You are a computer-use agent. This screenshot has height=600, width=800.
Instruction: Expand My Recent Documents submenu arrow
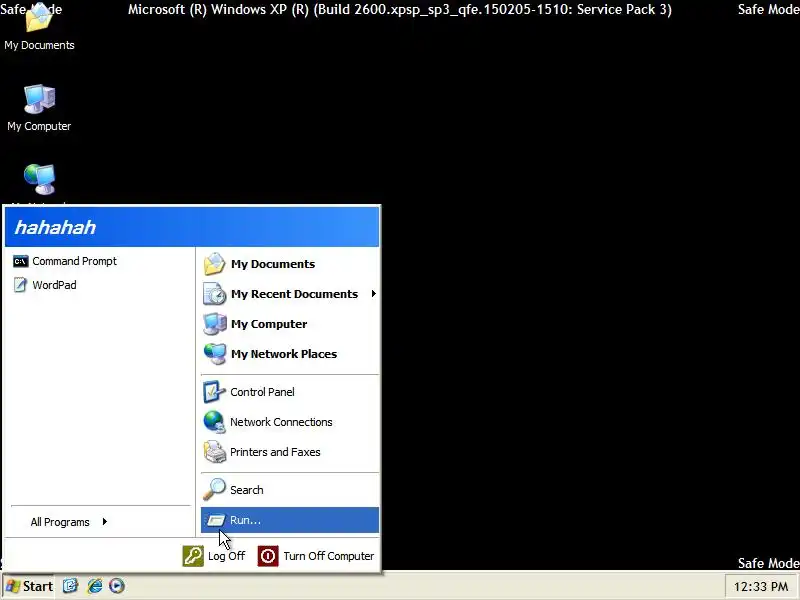pos(373,293)
